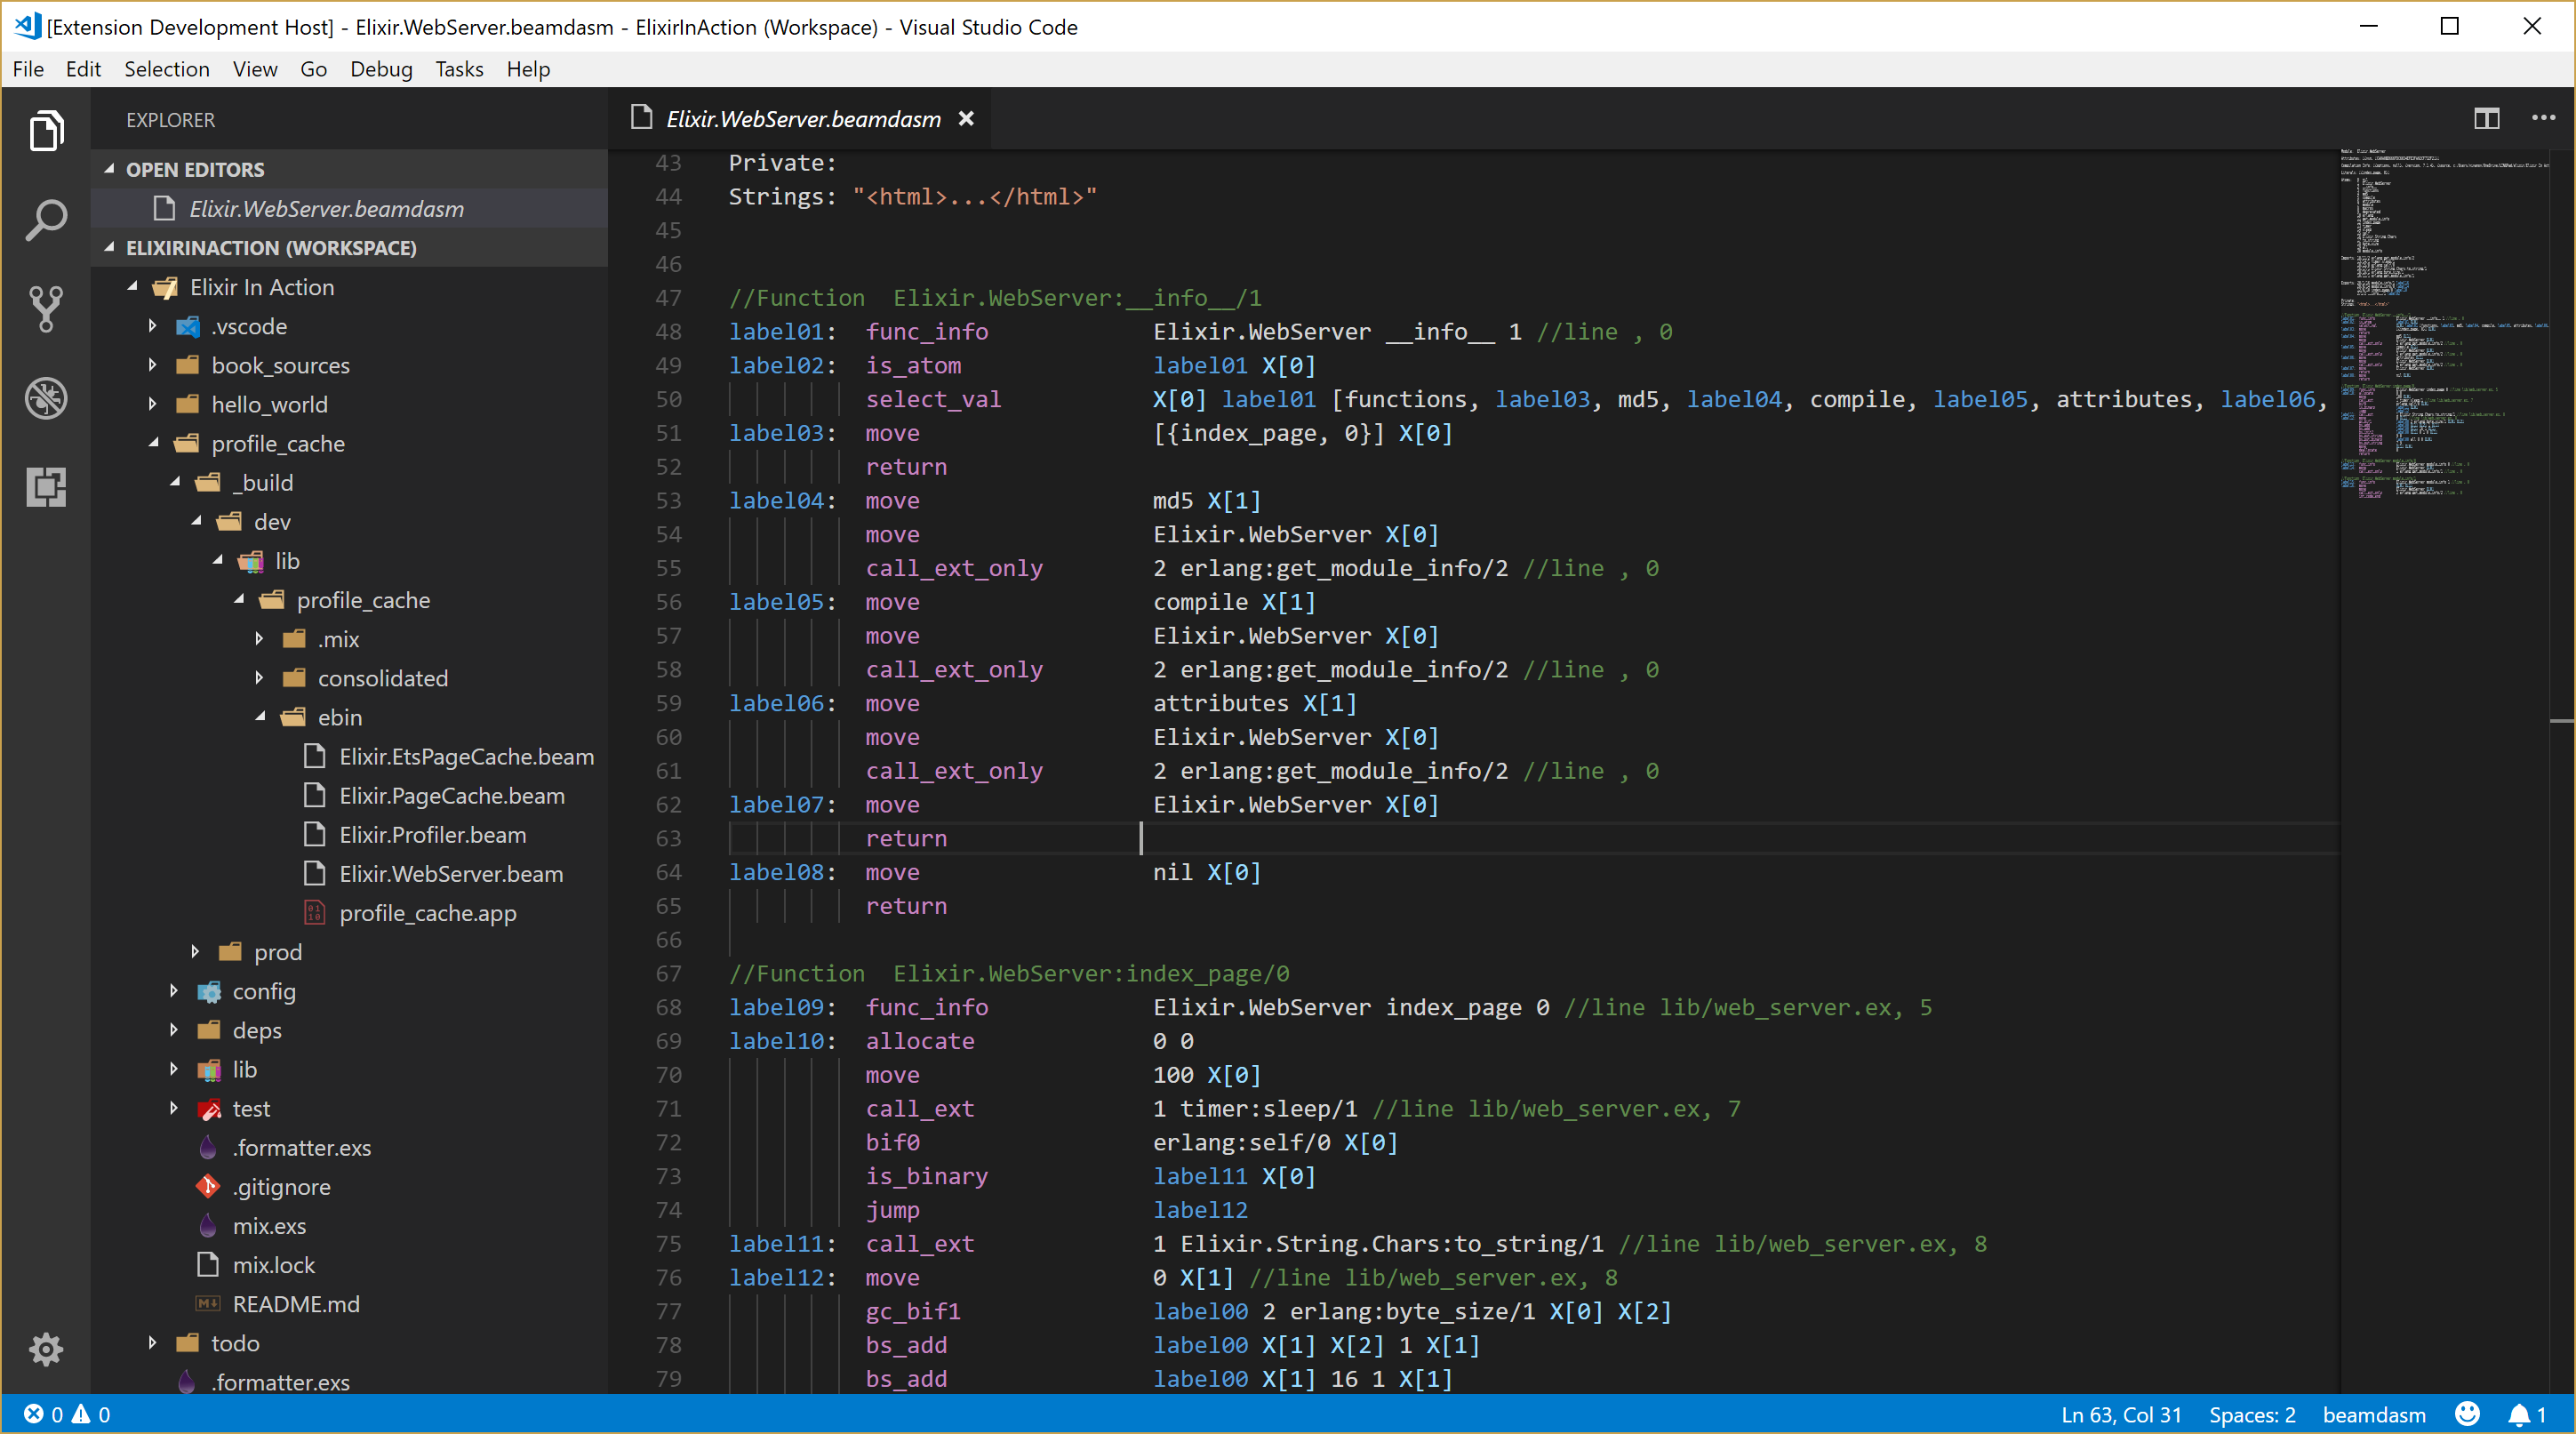This screenshot has height=1434, width=2576.
Task: Select the Tasks menu item
Action: coord(457,68)
